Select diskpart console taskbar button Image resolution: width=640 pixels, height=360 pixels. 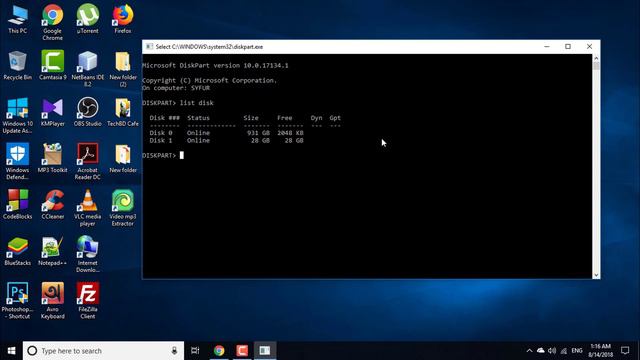265,351
